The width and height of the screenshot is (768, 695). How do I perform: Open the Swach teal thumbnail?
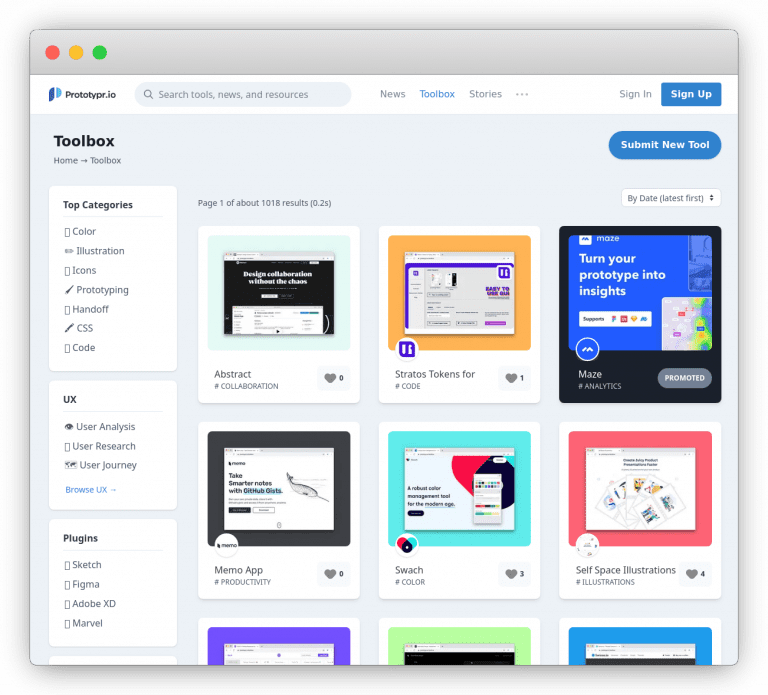click(459, 488)
